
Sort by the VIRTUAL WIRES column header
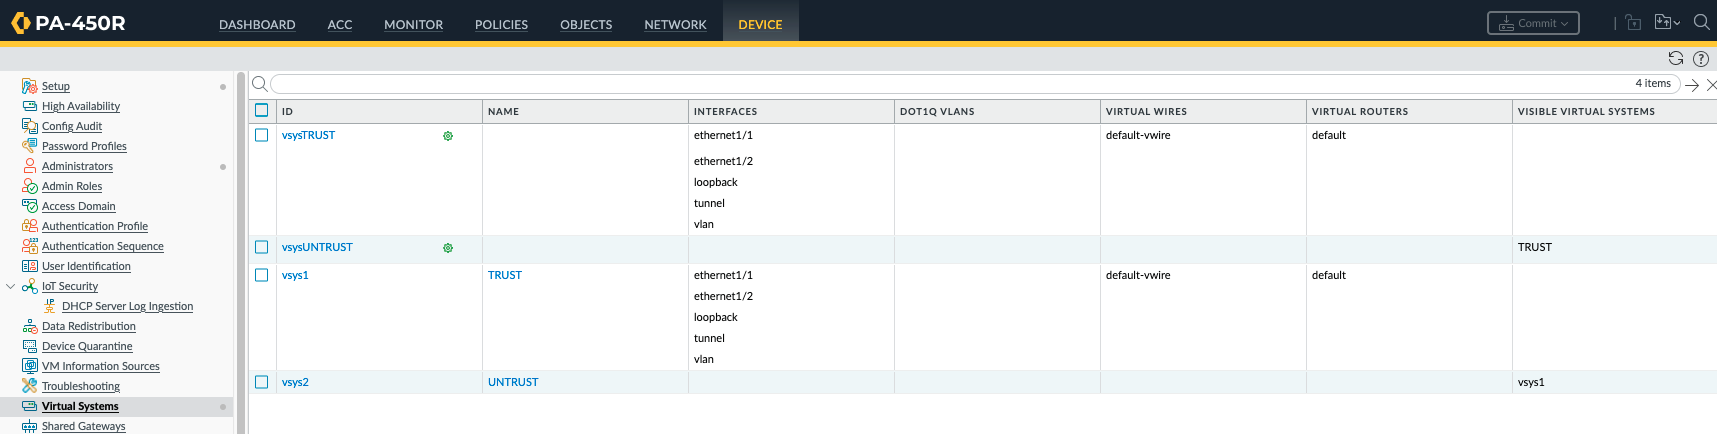[1146, 111]
